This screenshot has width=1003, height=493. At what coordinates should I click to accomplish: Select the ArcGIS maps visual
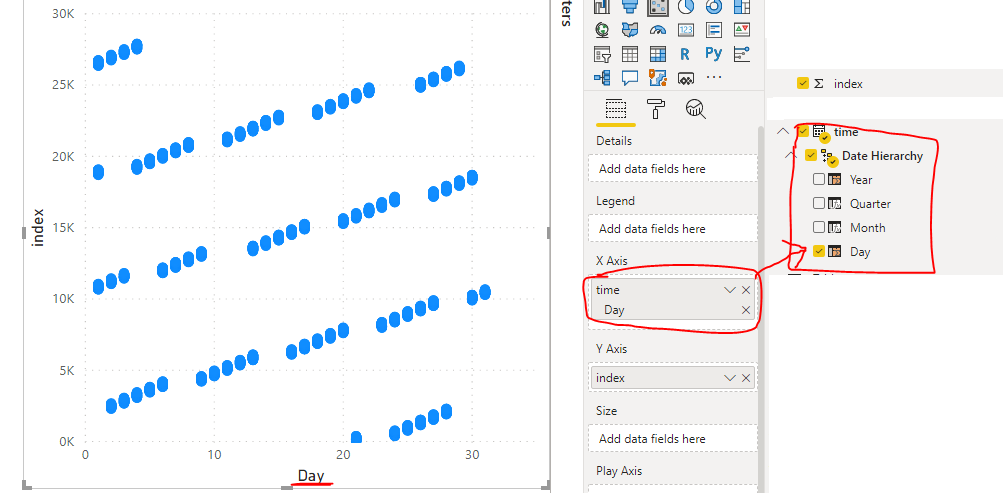[658, 78]
